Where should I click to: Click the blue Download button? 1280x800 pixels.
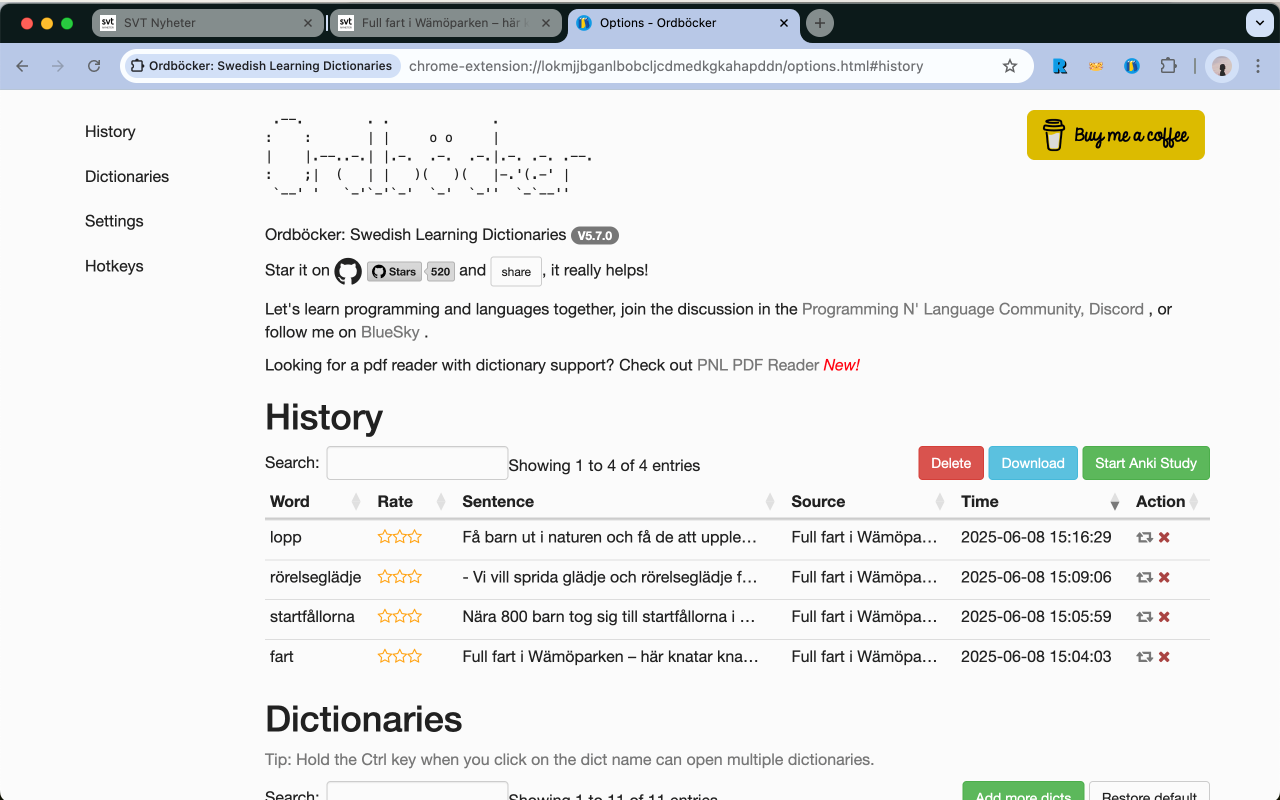pyautogui.click(x=1033, y=463)
